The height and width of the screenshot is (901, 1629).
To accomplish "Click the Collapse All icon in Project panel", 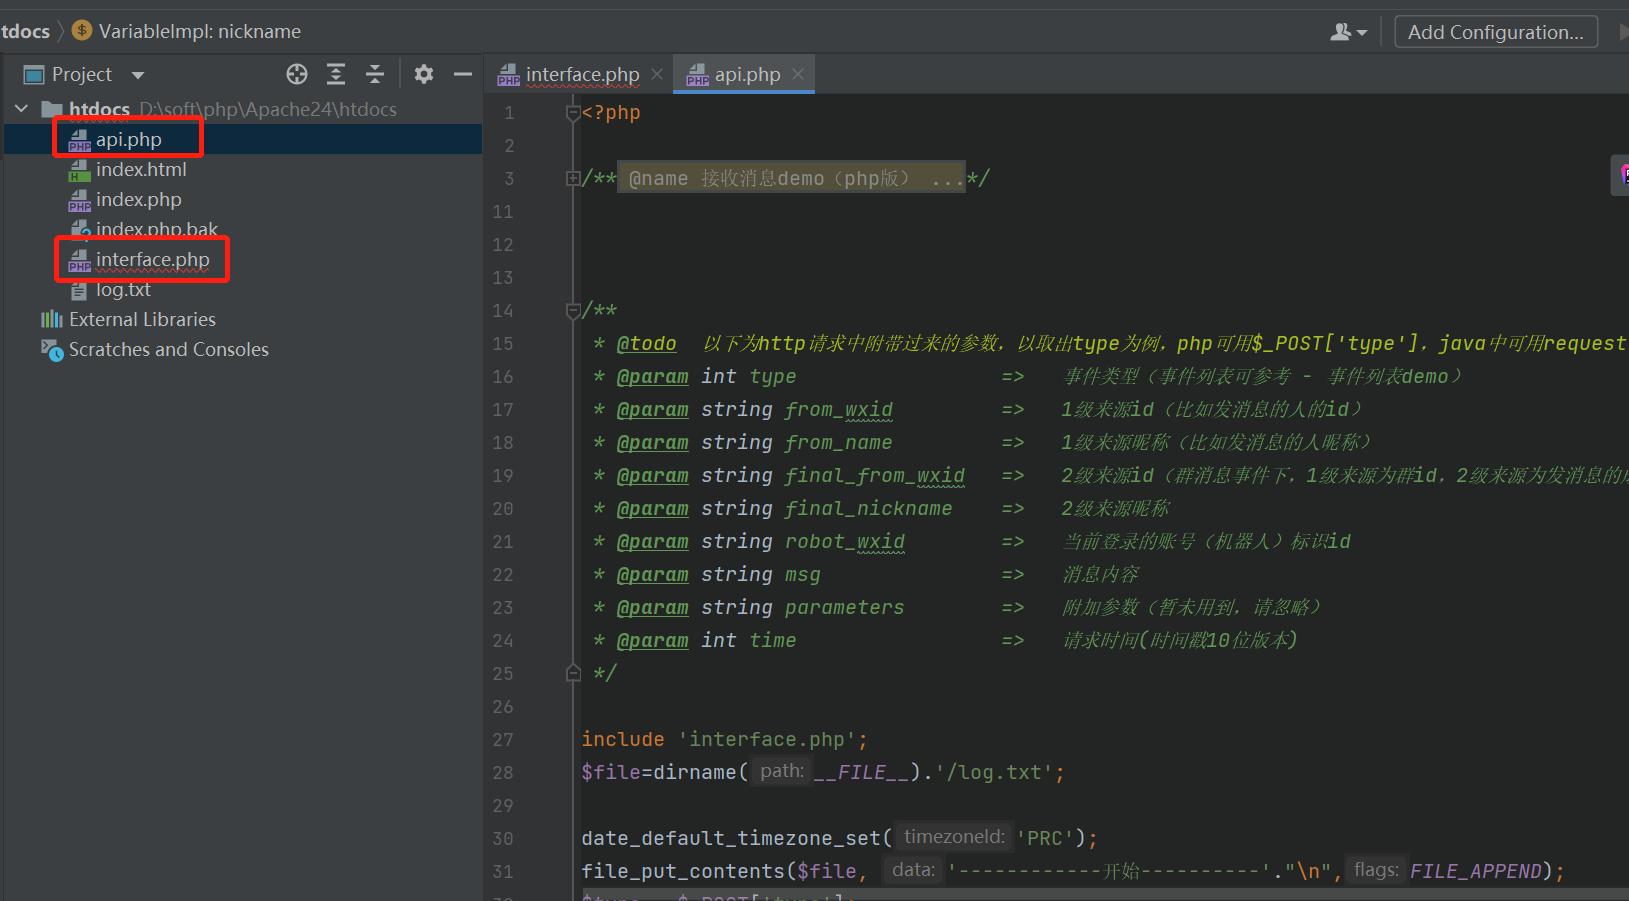I will 375,74.
